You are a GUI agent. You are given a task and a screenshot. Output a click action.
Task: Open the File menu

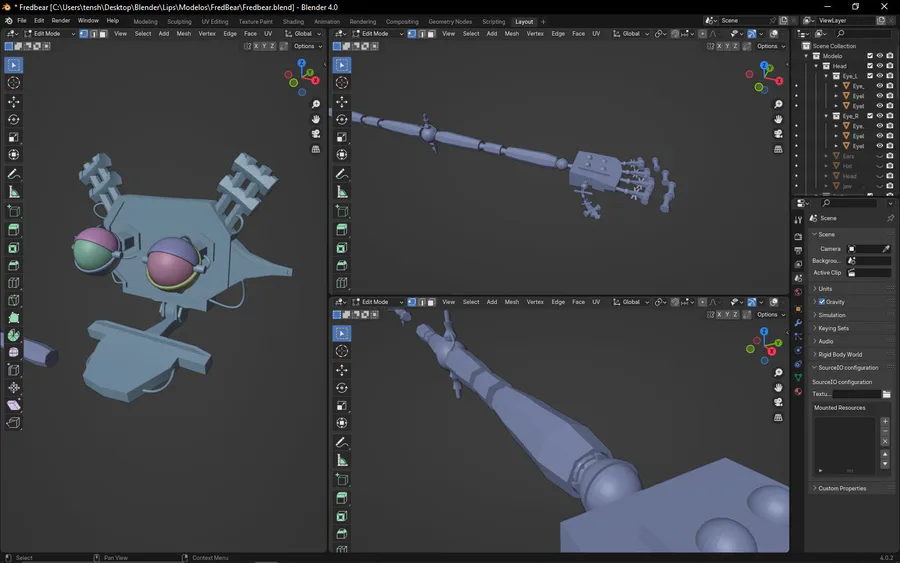click(22, 21)
